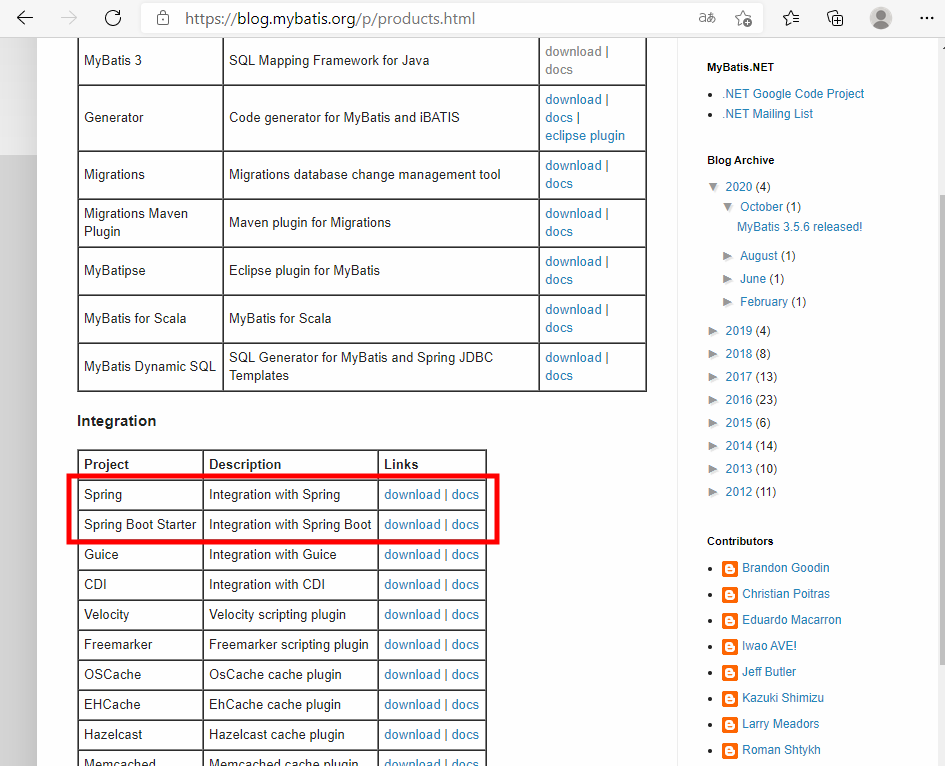
Task: Click the site lock icon in address bar
Action: pos(163,18)
